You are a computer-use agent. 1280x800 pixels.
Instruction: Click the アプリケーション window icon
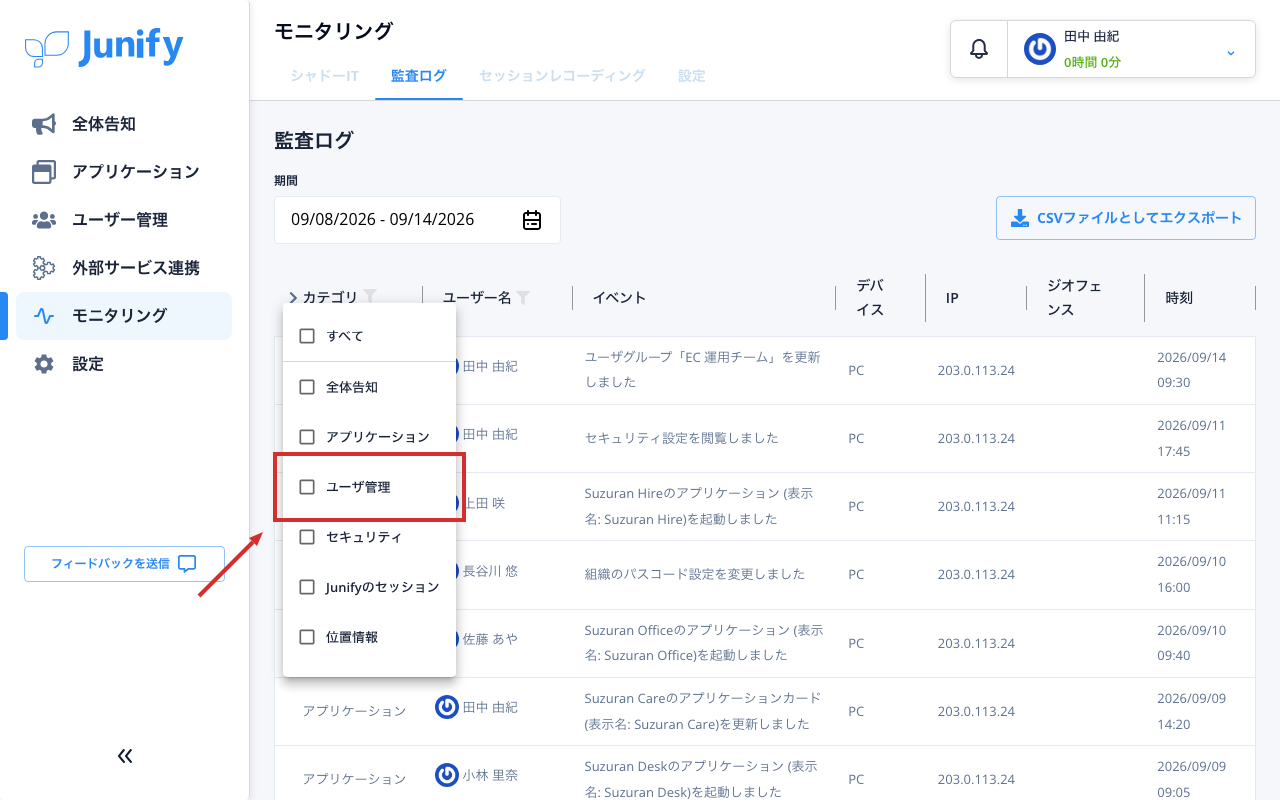44,172
